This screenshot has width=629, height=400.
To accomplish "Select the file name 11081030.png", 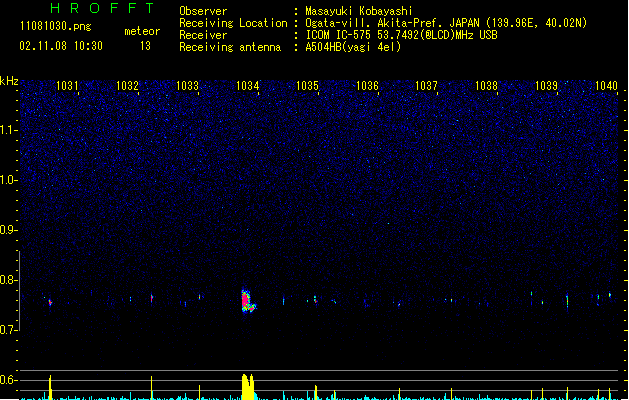I will pyautogui.click(x=56, y=26).
